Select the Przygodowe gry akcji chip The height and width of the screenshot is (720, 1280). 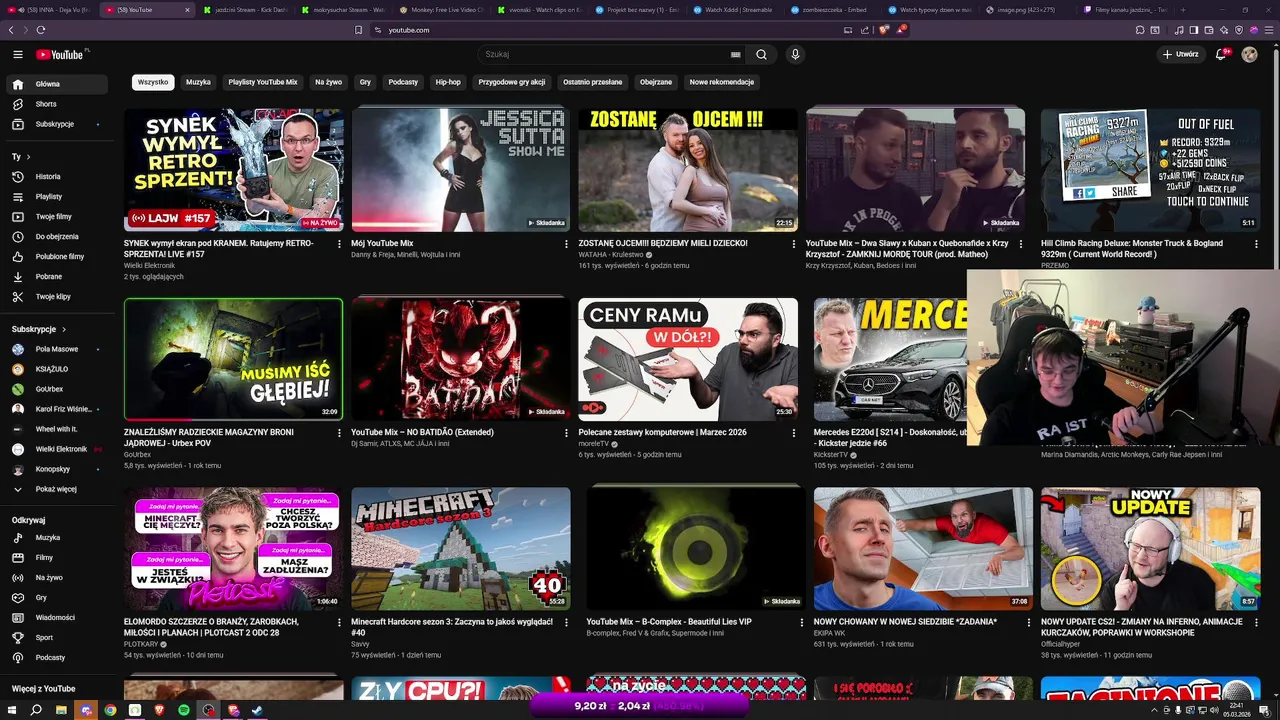coord(512,82)
